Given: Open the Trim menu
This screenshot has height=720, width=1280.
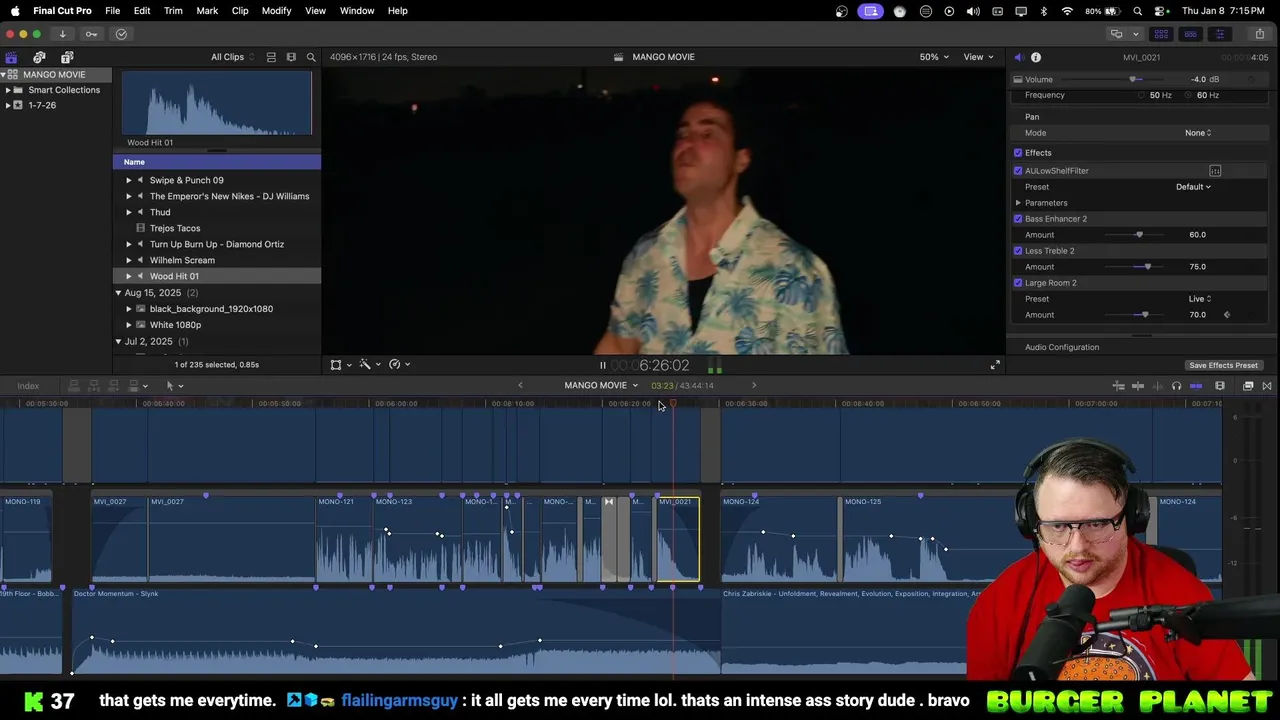Looking at the screenshot, I should pos(173,11).
